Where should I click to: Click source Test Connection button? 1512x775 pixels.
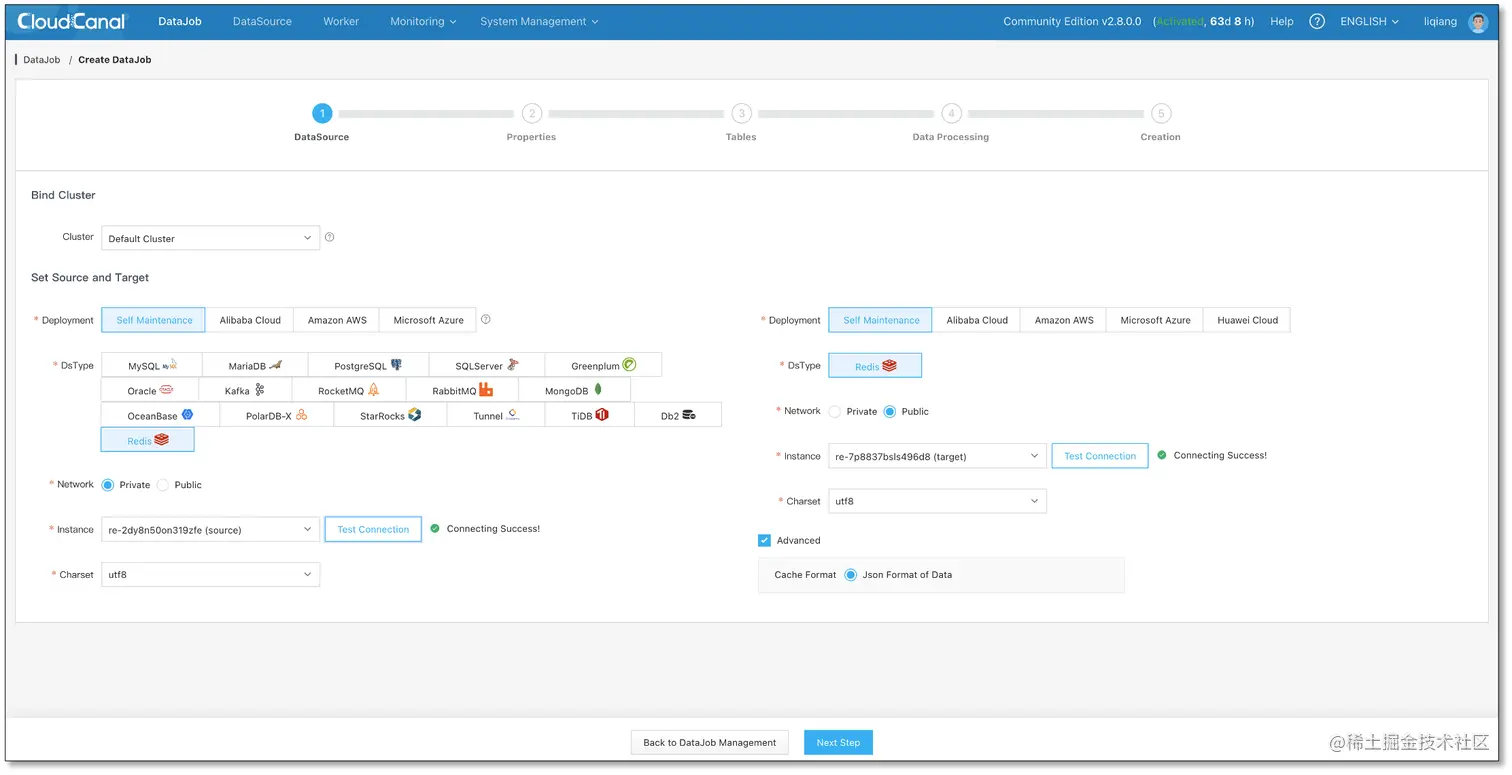point(373,529)
